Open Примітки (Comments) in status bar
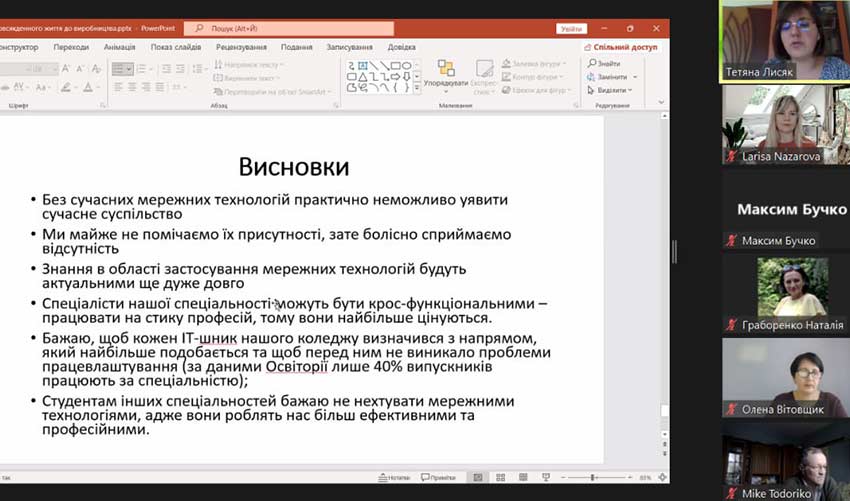Viewport: 850px width, 501px height. point(438,477)
